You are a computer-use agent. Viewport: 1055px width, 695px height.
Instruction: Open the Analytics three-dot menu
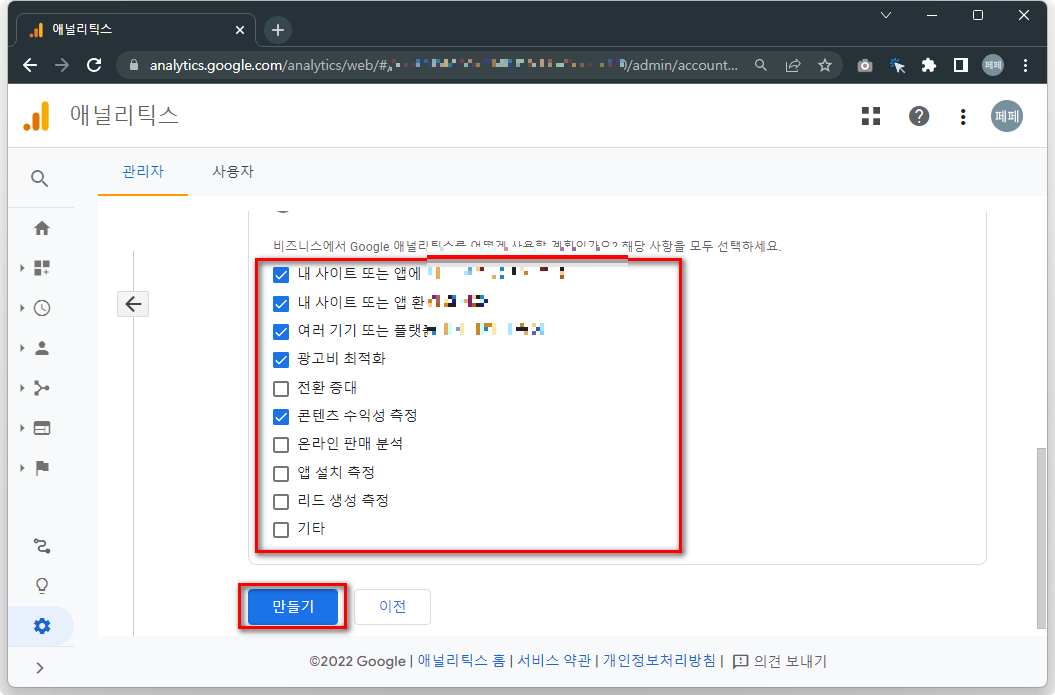[x=962, y=115]
